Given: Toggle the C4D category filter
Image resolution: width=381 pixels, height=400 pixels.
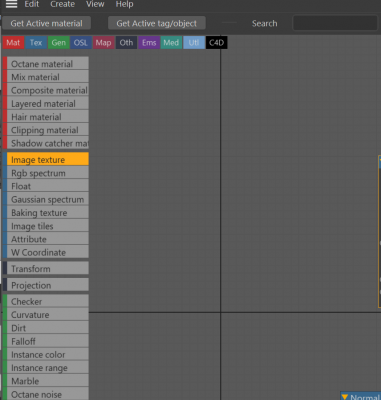Looking at the screenshot, I should coord(217,43).
